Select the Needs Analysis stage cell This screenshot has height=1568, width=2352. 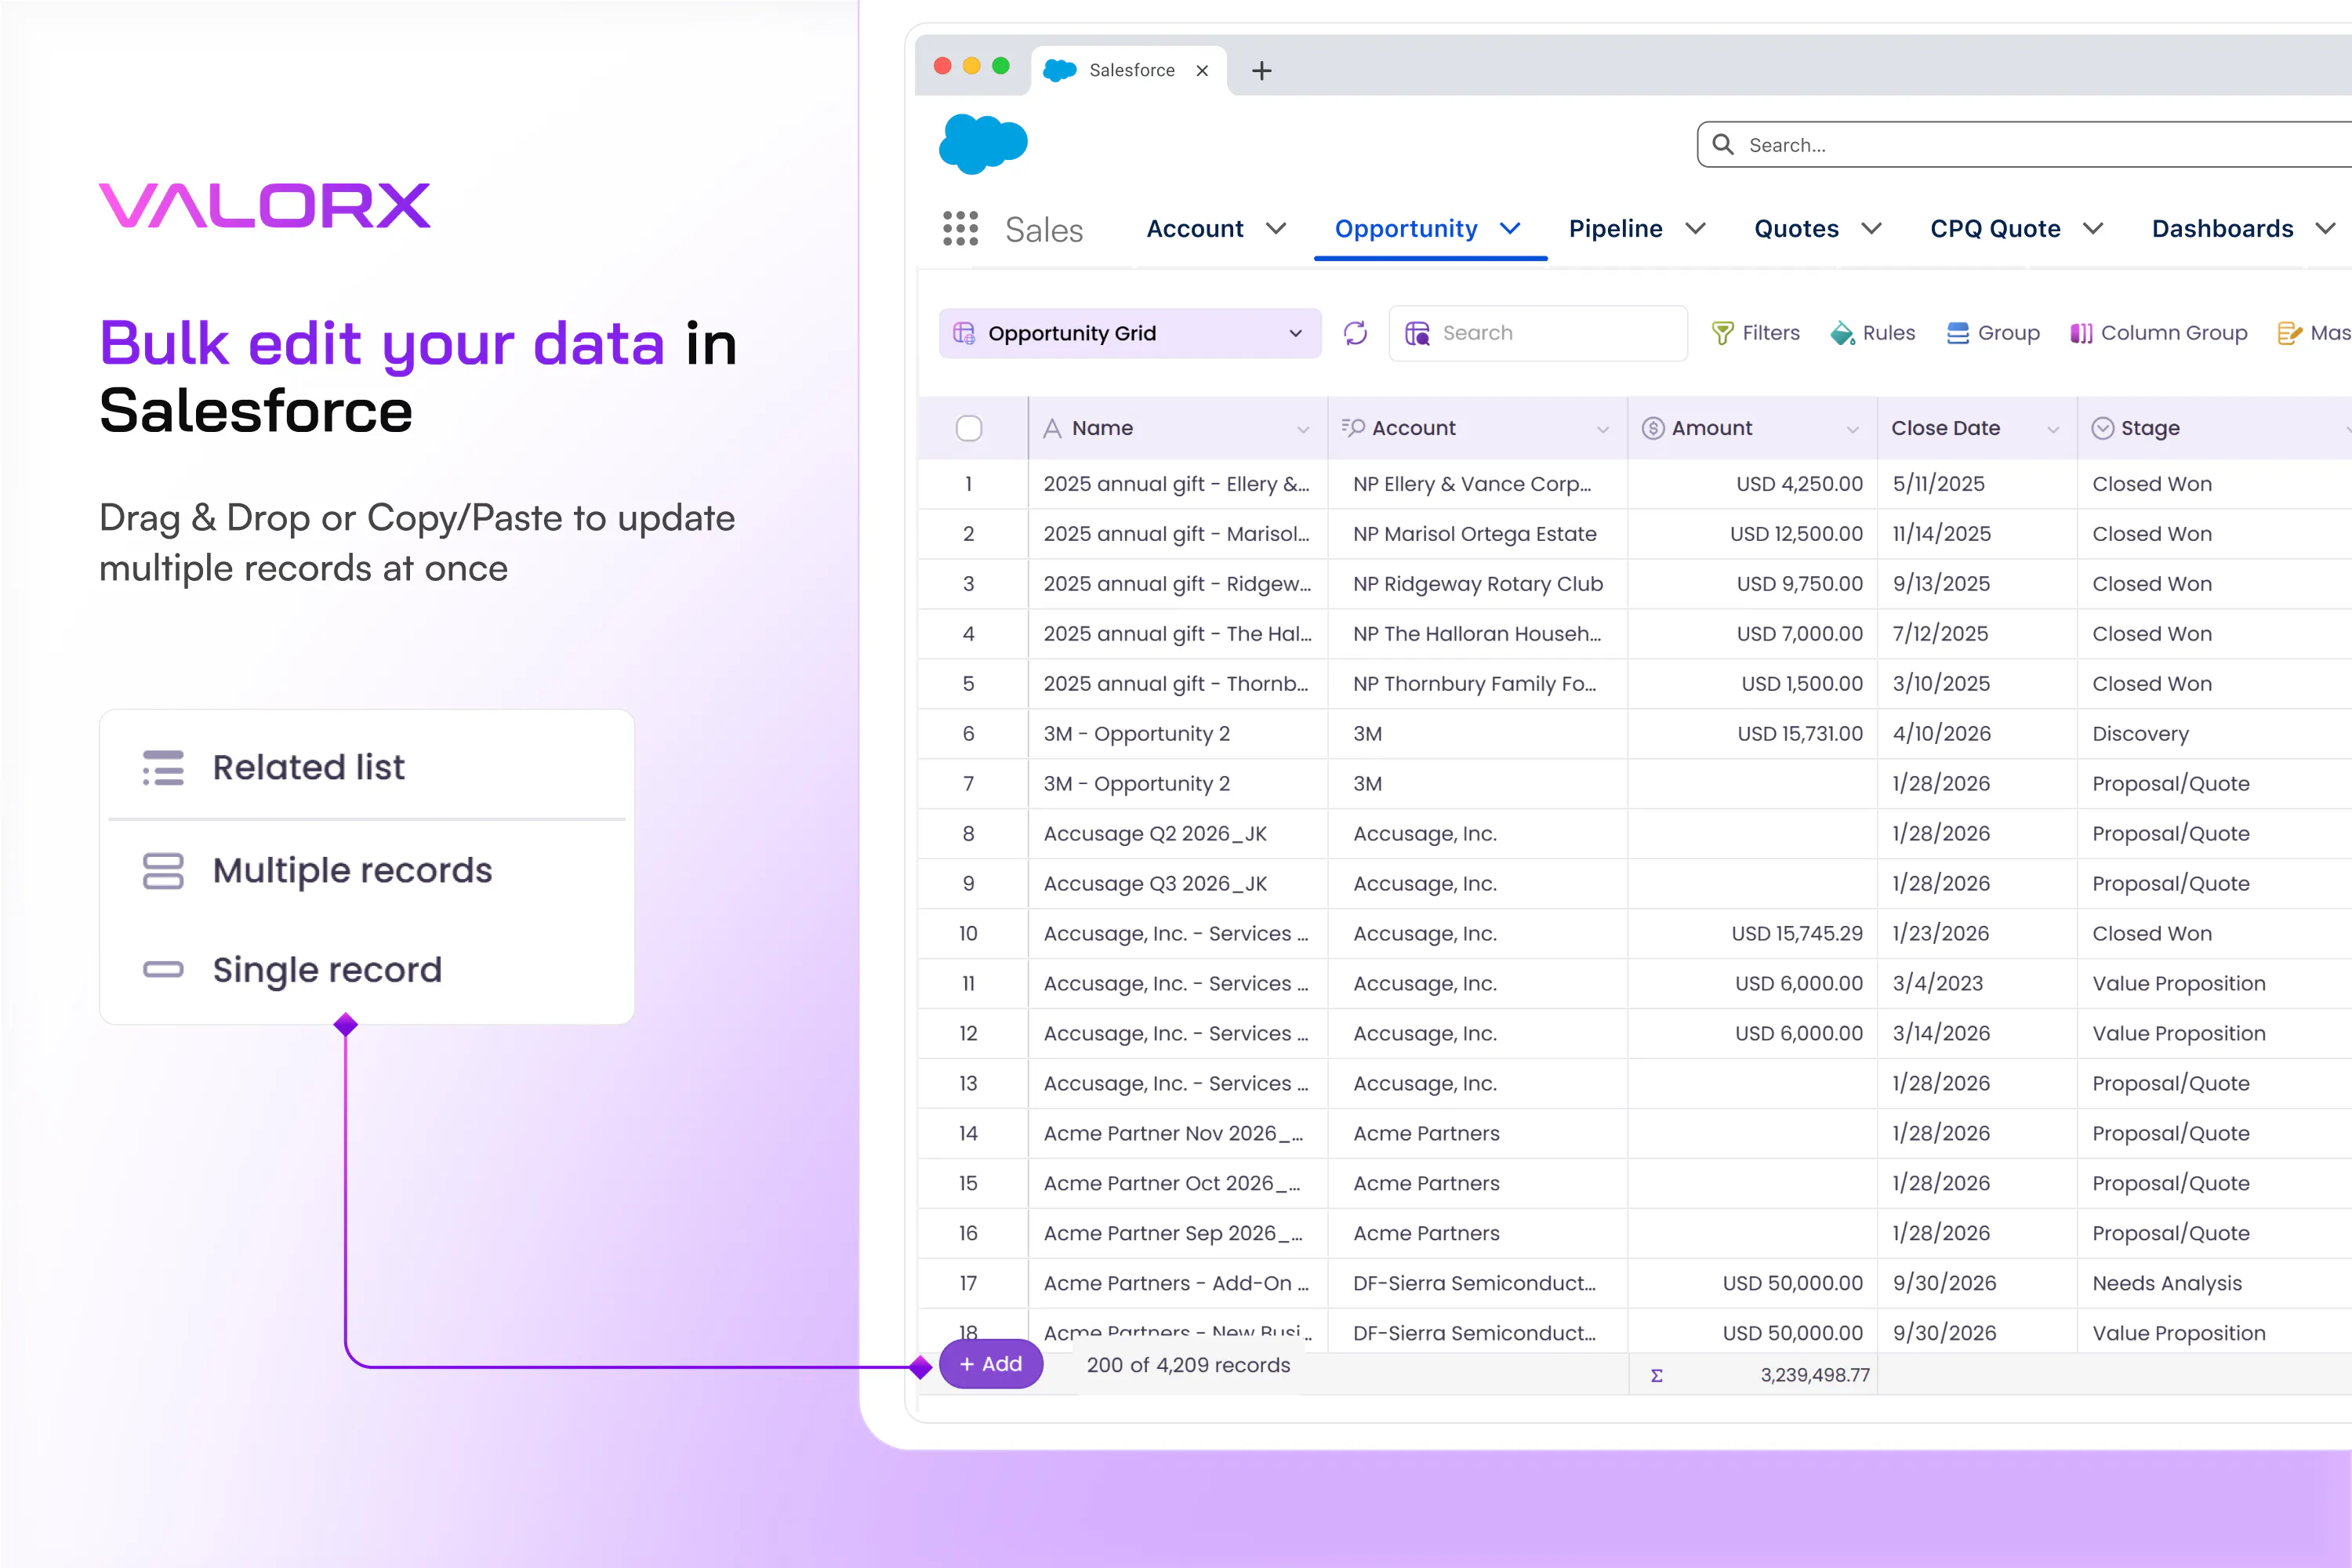tap(2215, 1283)
